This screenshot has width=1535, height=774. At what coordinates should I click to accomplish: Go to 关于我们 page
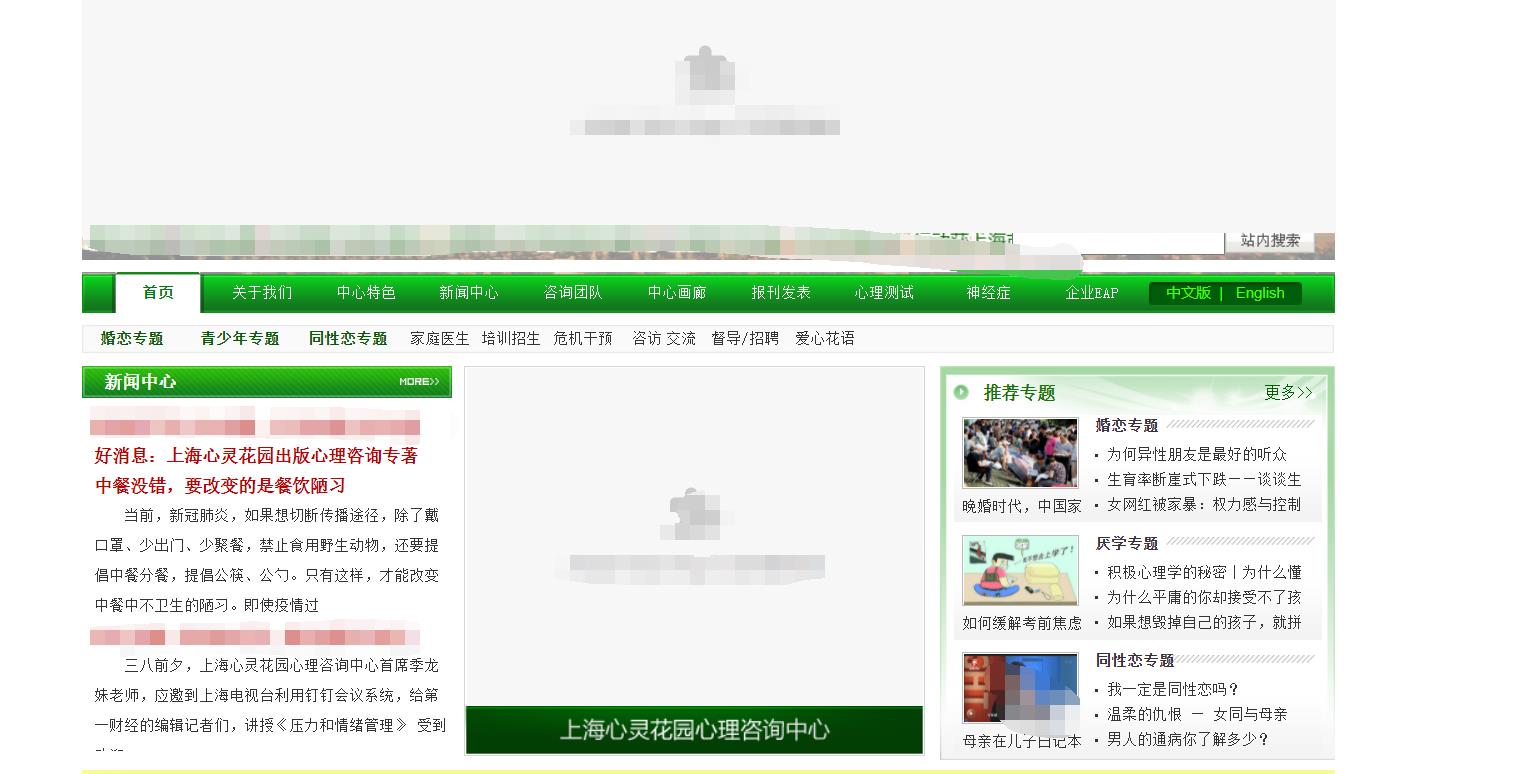point(262,293)
